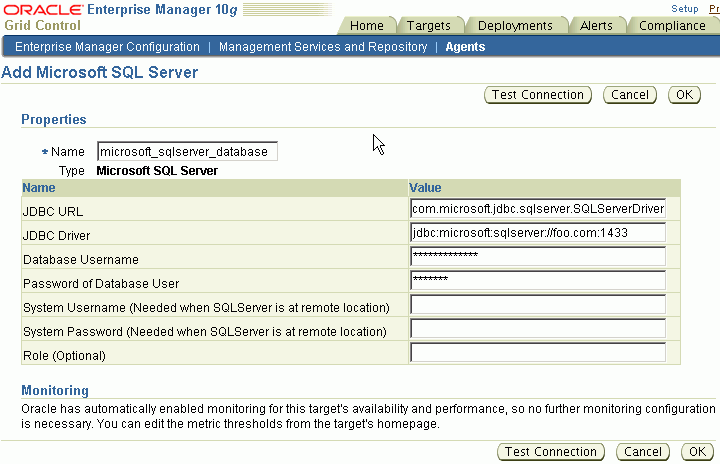Click top Test Connection button
720x464 pixels.
538,95
